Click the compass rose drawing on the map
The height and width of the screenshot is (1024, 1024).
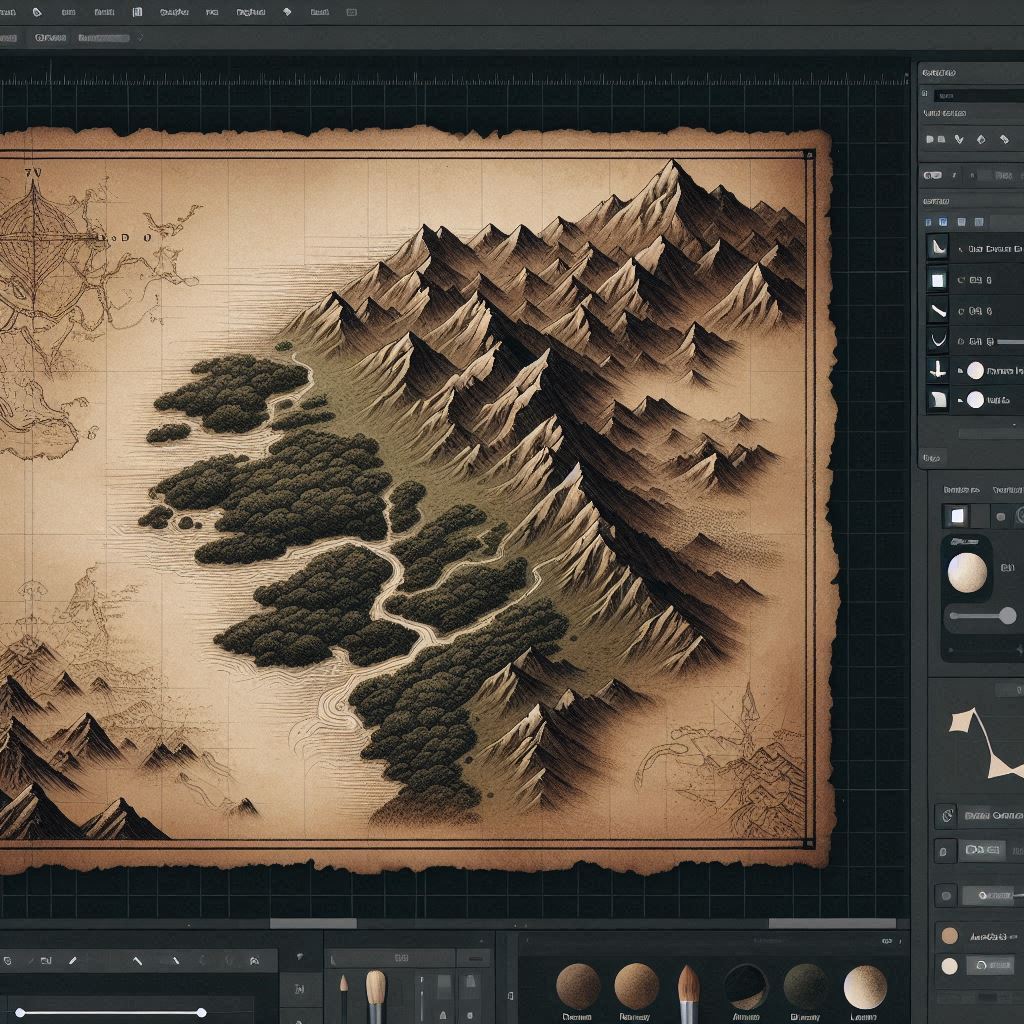click(36, 248)
